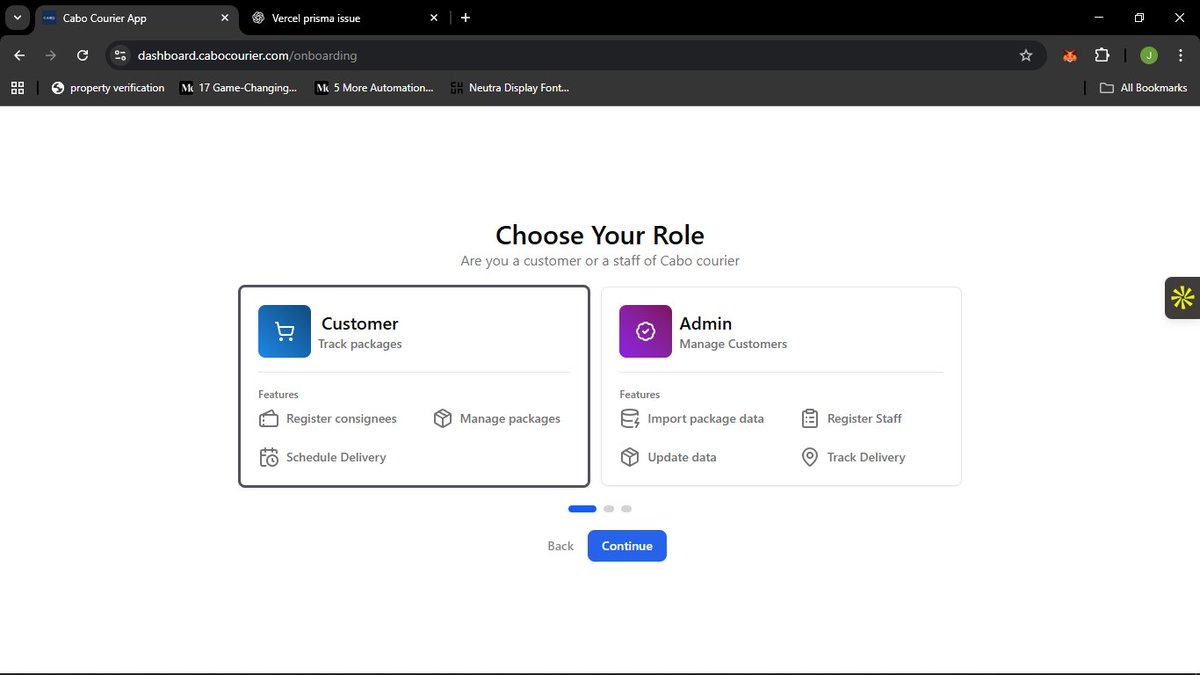Click the Update data box icon
Image resolution: width=1200 pixels, height=675 pixels.
click(630, 457)
